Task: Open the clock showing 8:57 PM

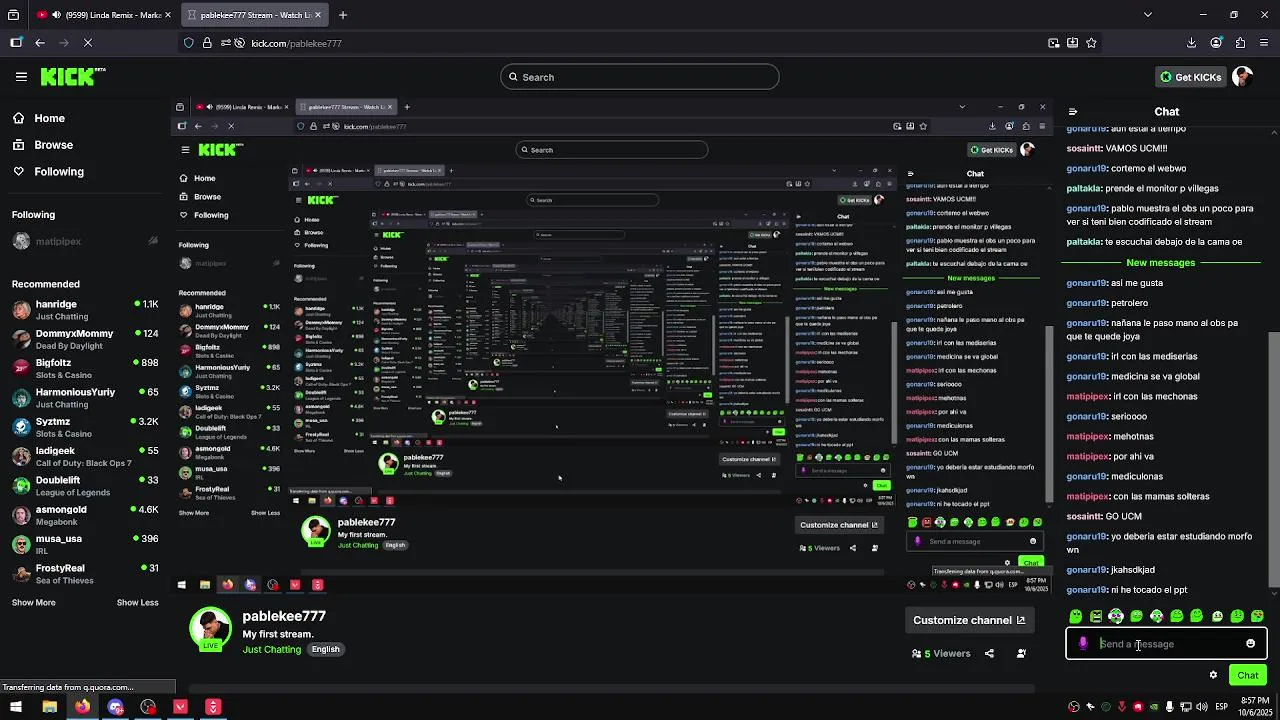Action: [1255, 707]
